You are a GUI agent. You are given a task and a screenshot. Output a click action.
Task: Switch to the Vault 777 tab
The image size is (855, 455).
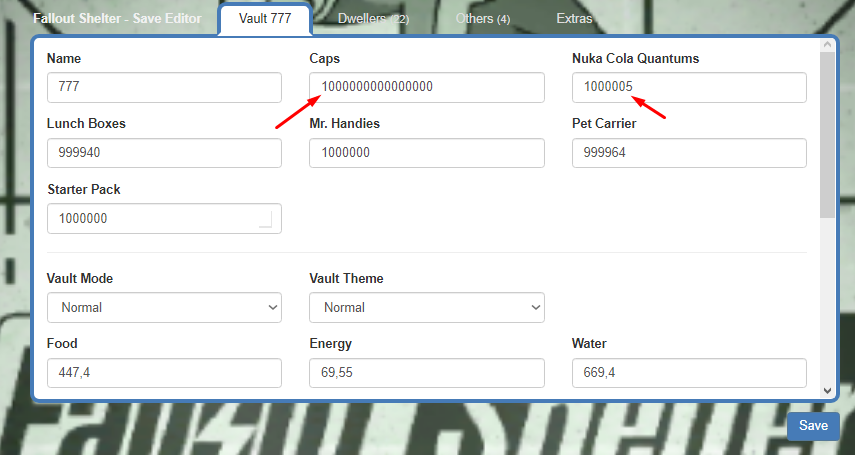pos(265,19)
